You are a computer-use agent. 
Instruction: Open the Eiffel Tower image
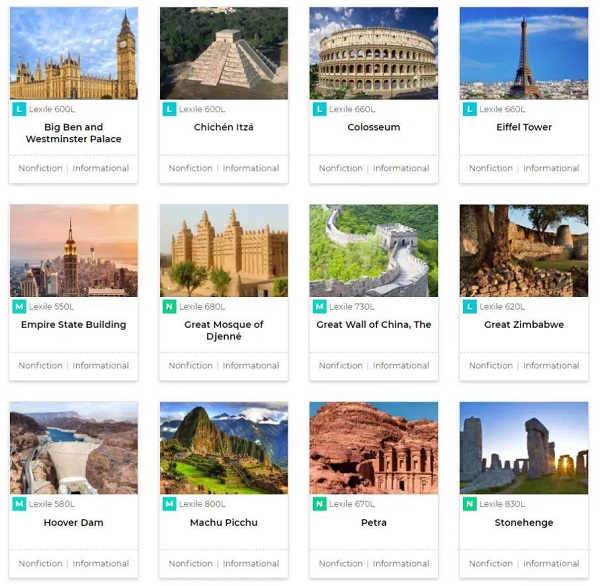524,53
